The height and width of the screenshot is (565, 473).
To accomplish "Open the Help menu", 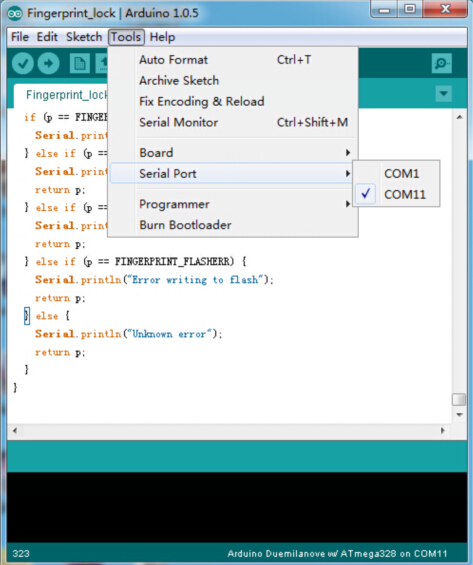I will pos(162,37).
